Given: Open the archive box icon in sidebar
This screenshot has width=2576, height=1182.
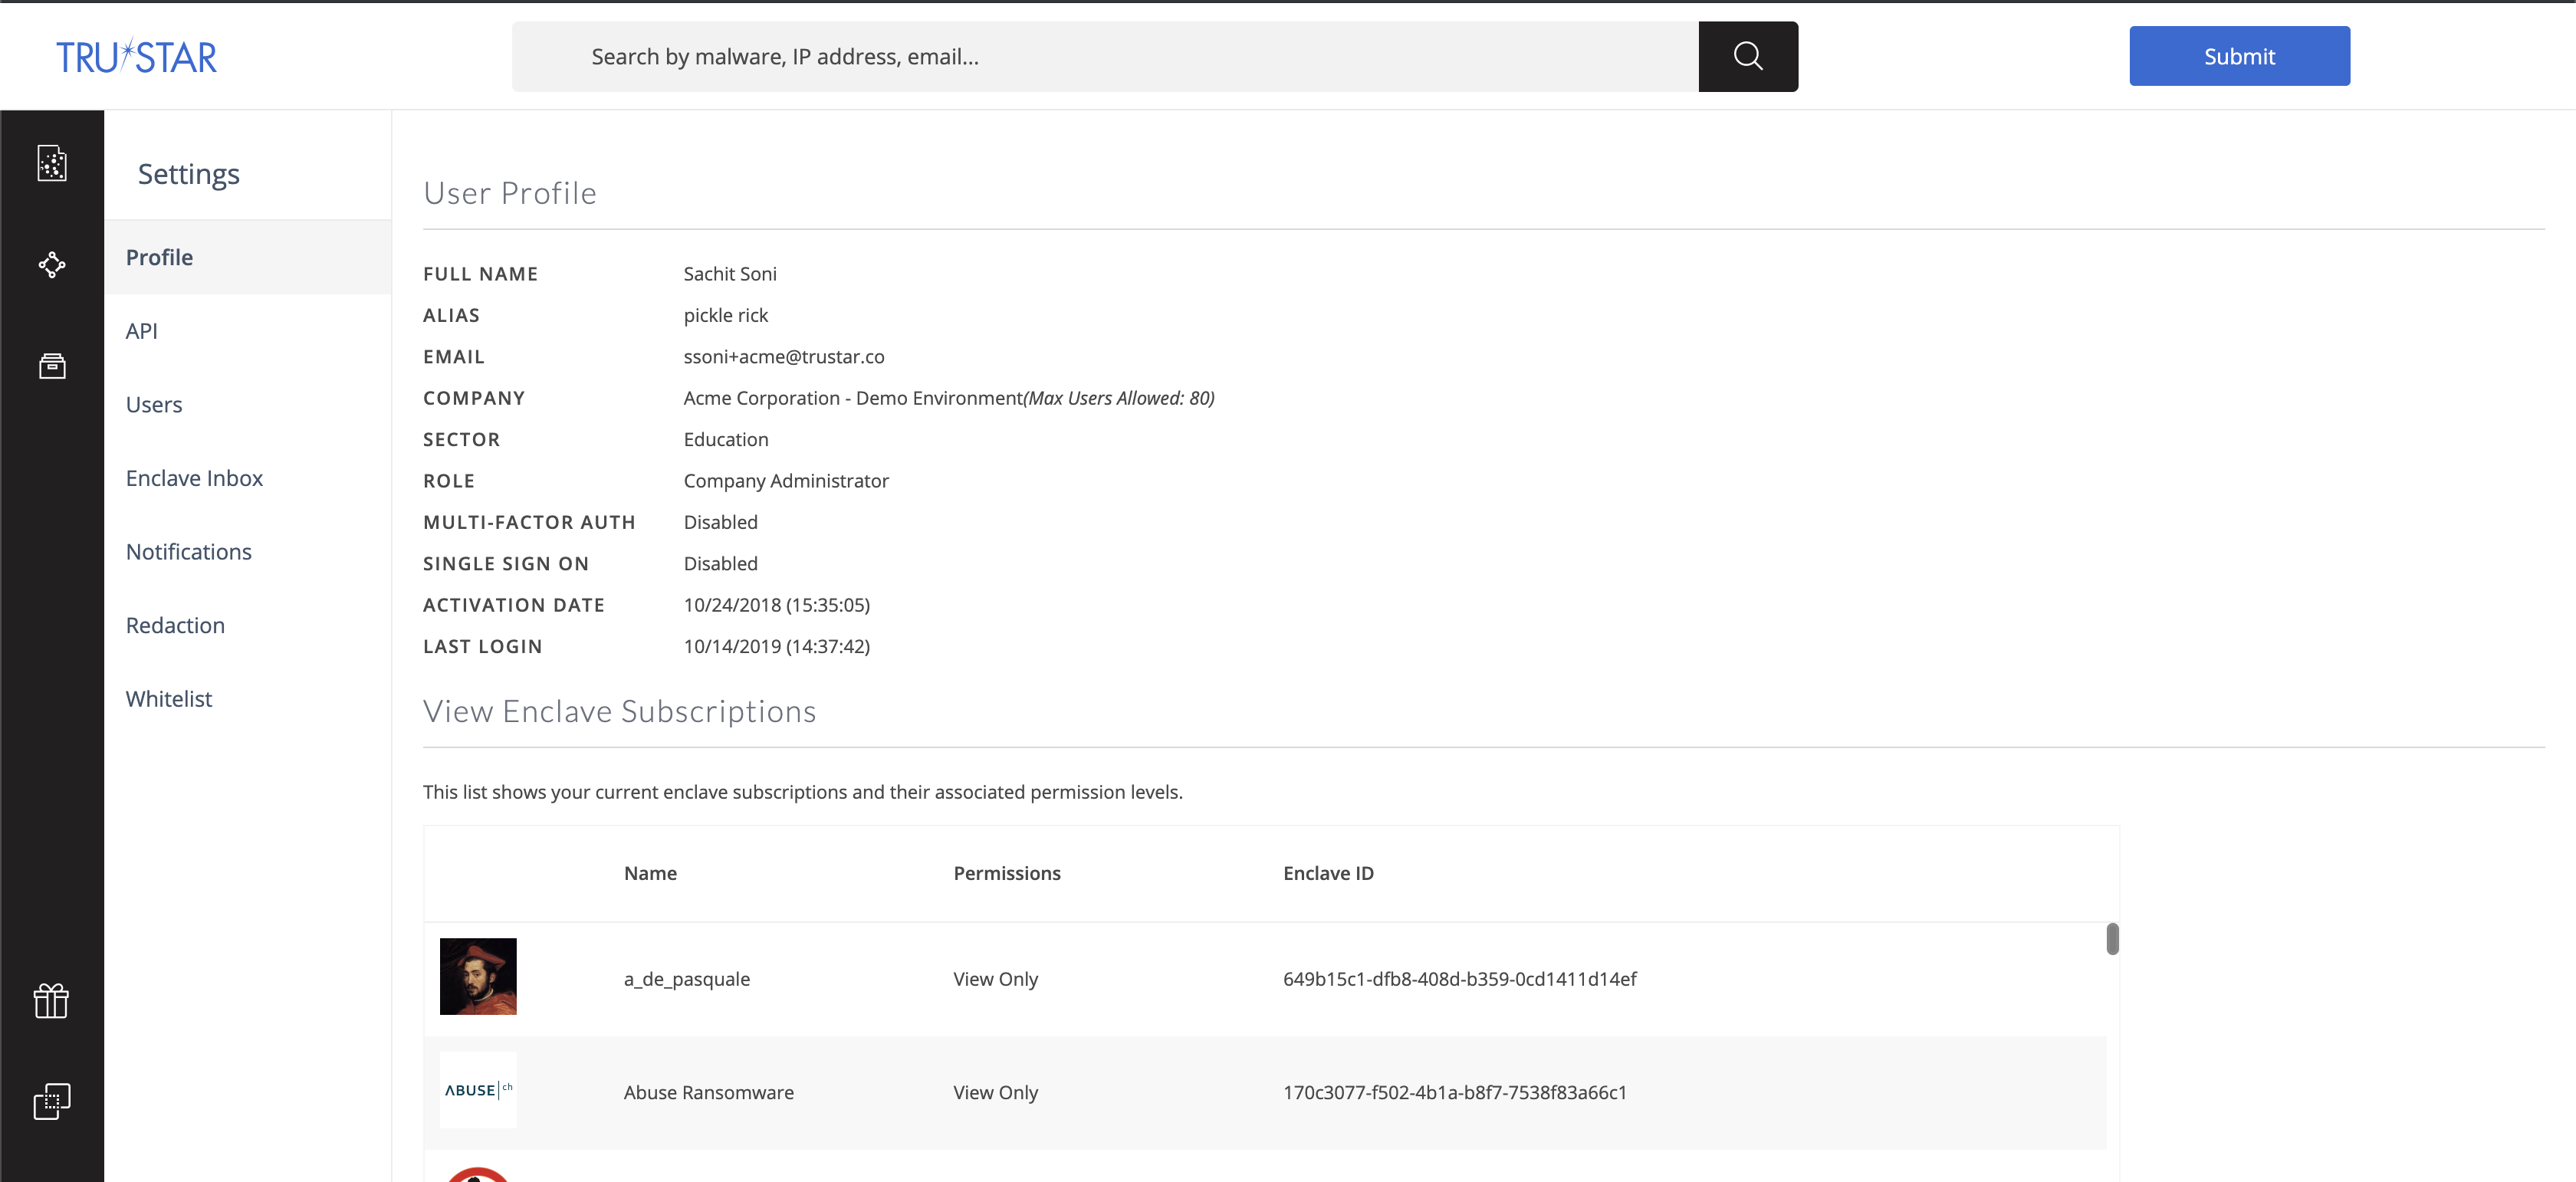Looking at the screenshot, I should click(52, 366).
